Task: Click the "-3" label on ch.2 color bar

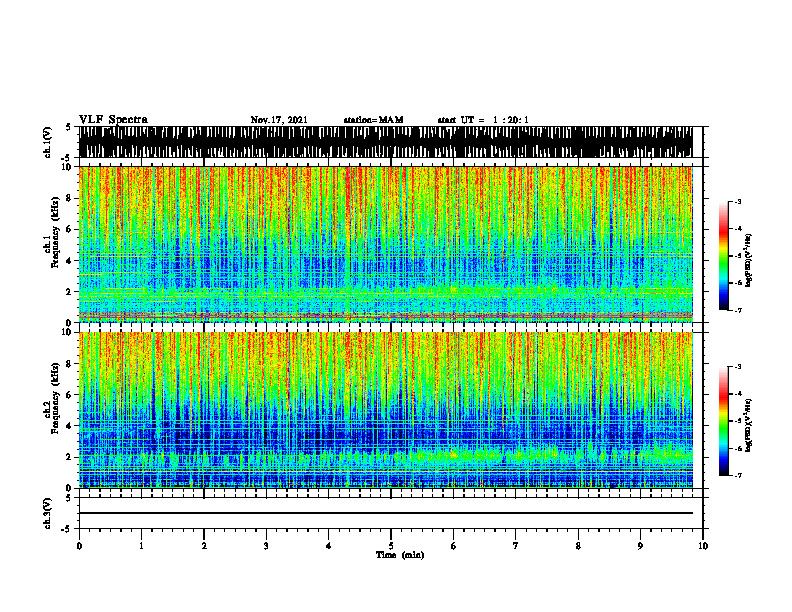Action: point(737,367)
